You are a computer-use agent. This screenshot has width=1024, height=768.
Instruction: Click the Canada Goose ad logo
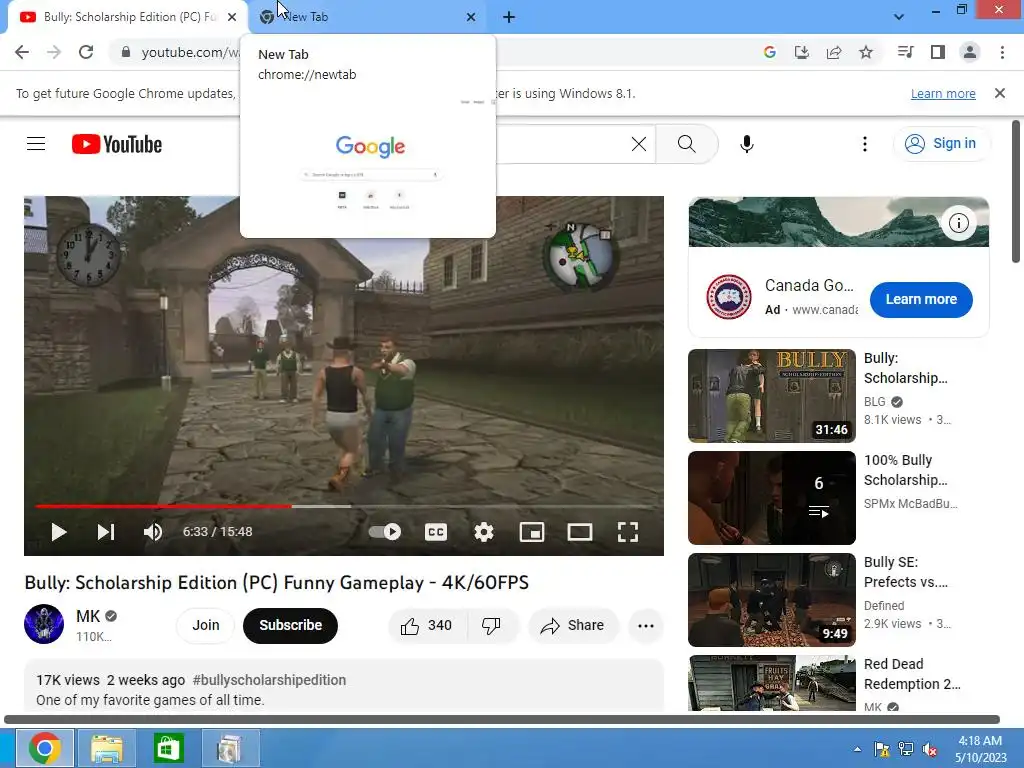coord(728,296)
